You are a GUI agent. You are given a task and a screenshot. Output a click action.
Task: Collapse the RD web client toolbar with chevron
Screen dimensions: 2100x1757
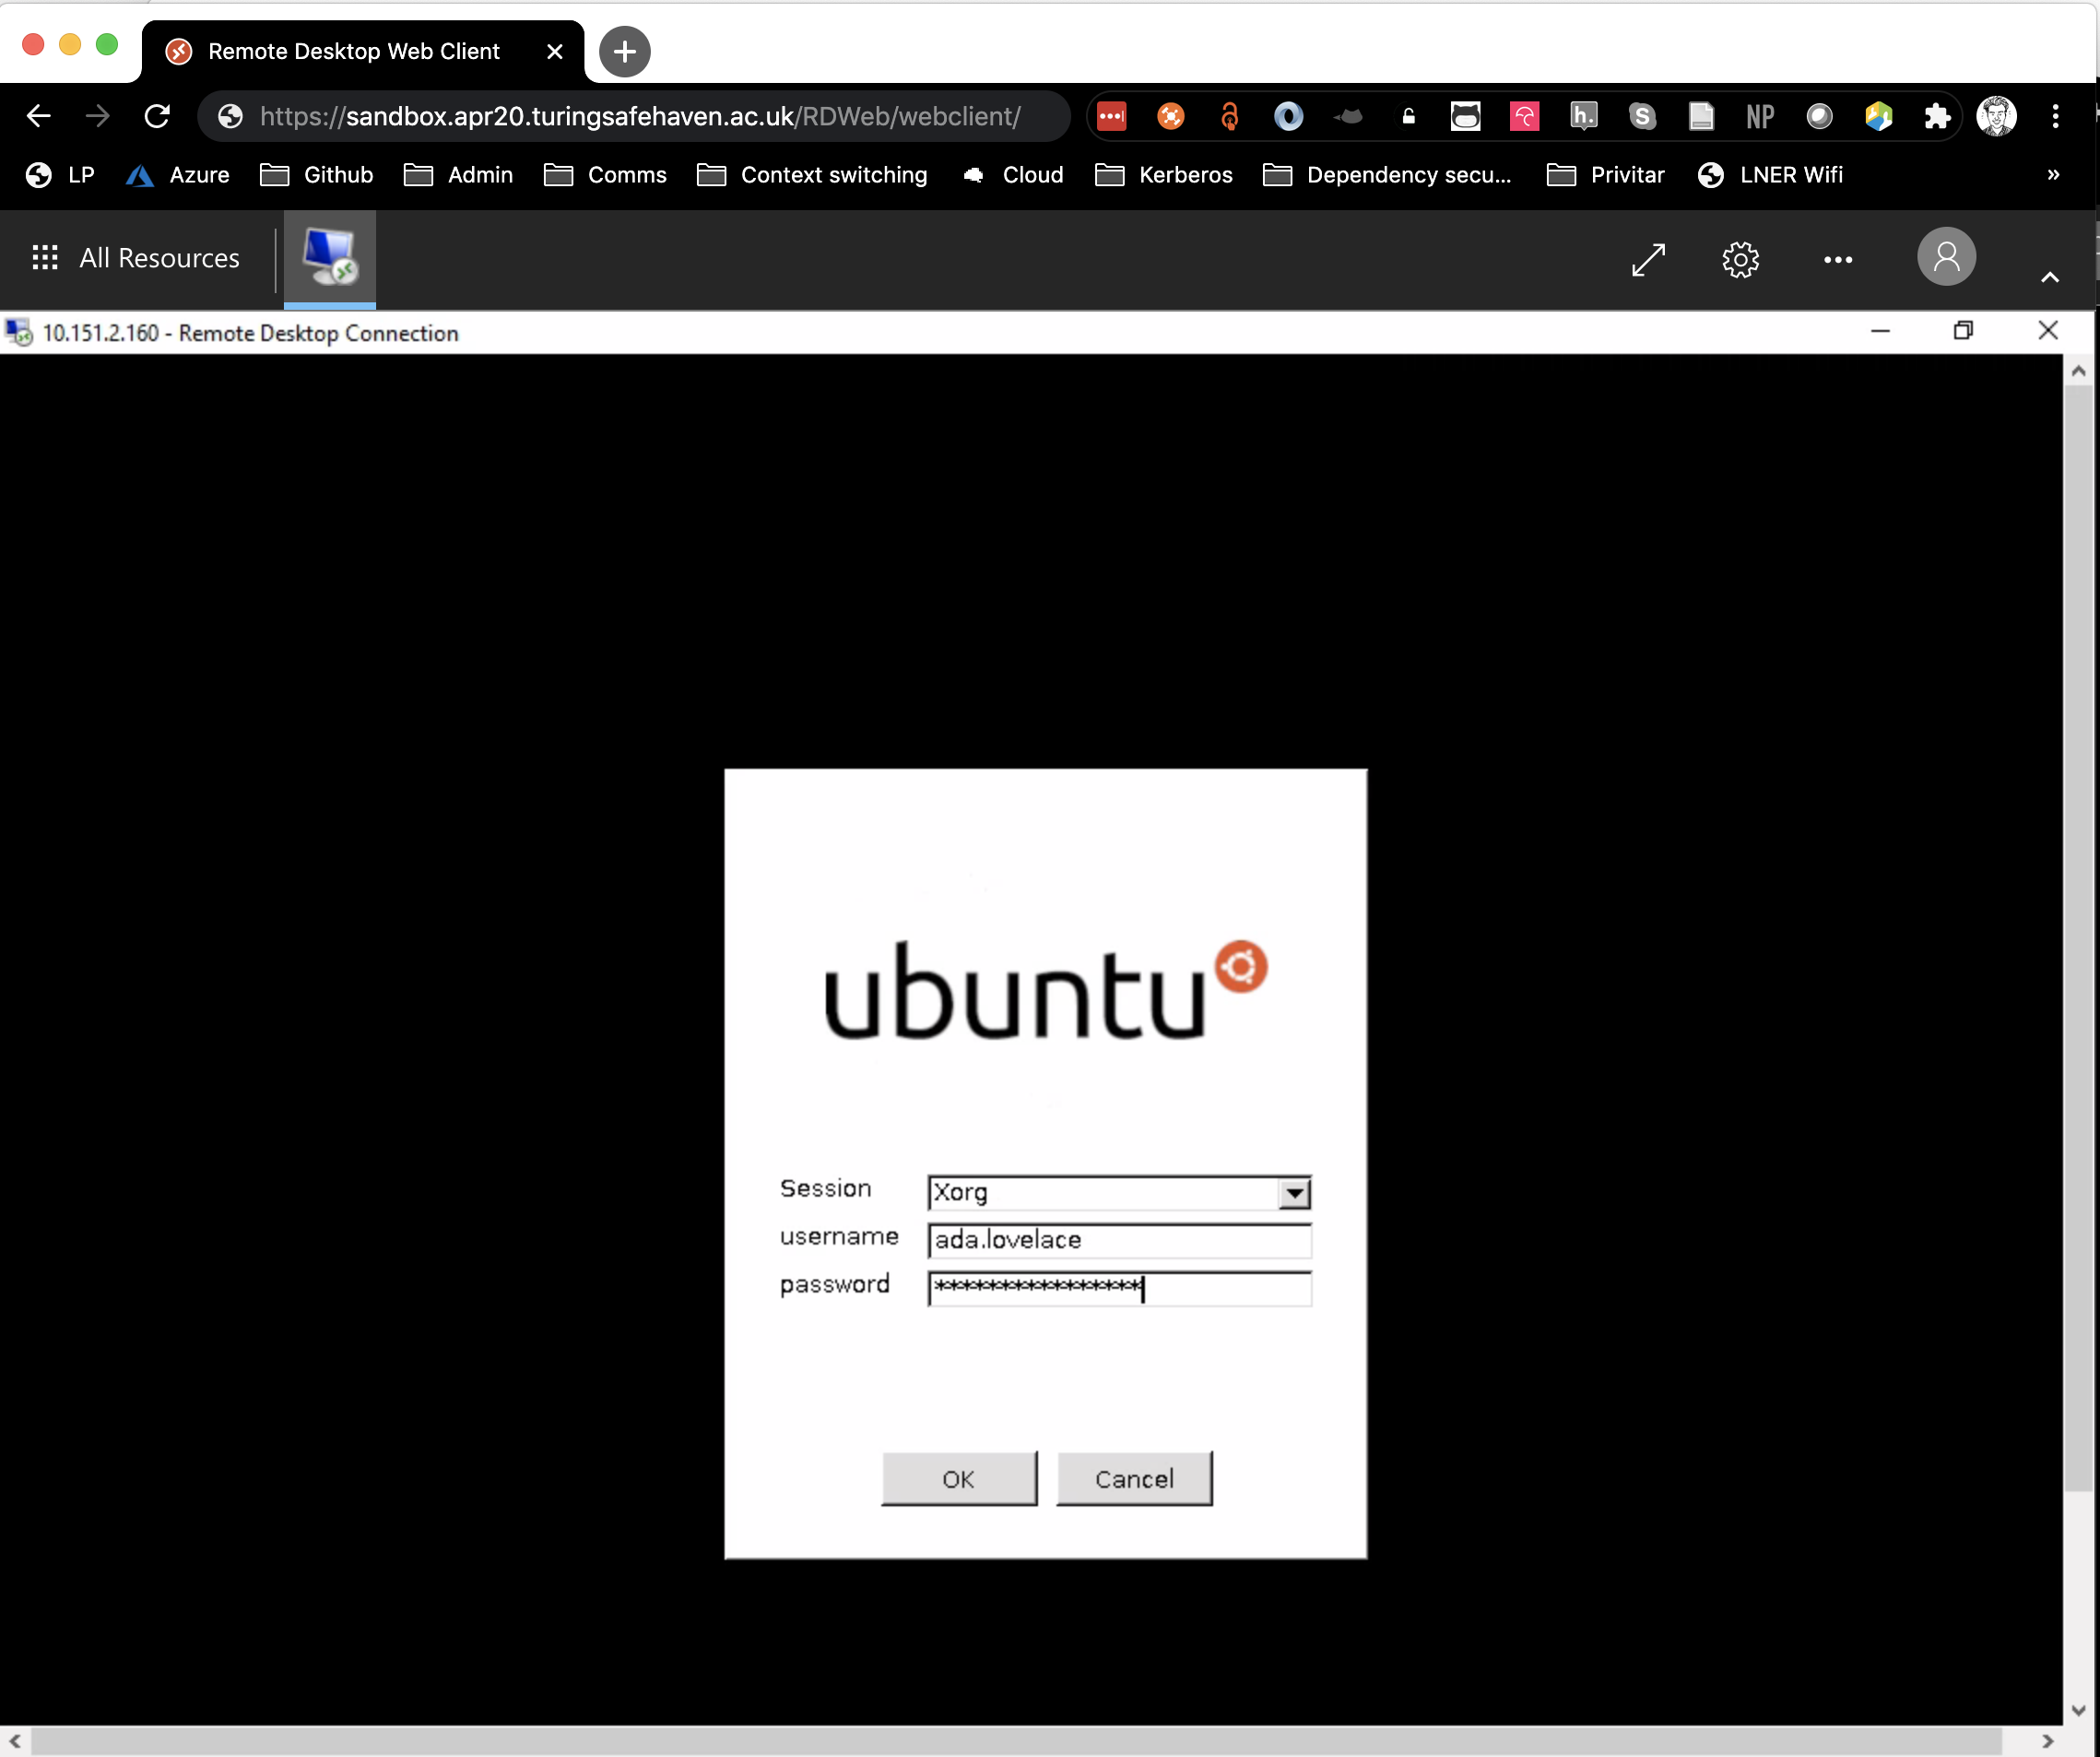(2050, 278)
